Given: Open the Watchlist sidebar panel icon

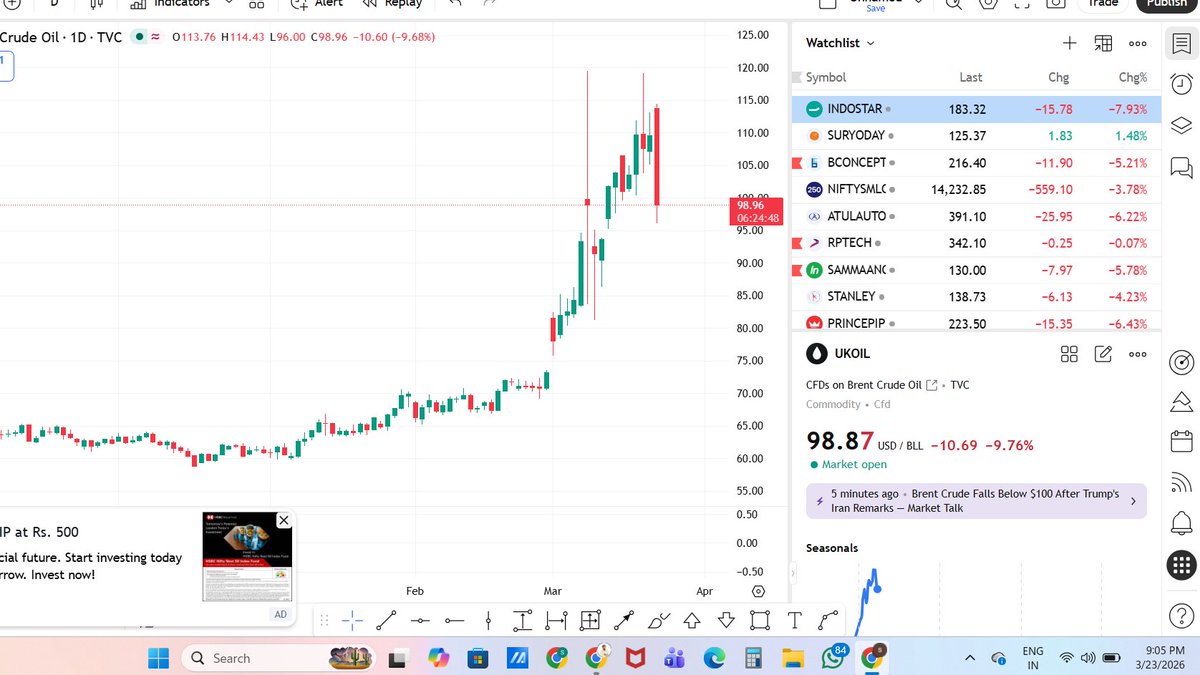Looking at the screenshot, I should click(1181, 43).
